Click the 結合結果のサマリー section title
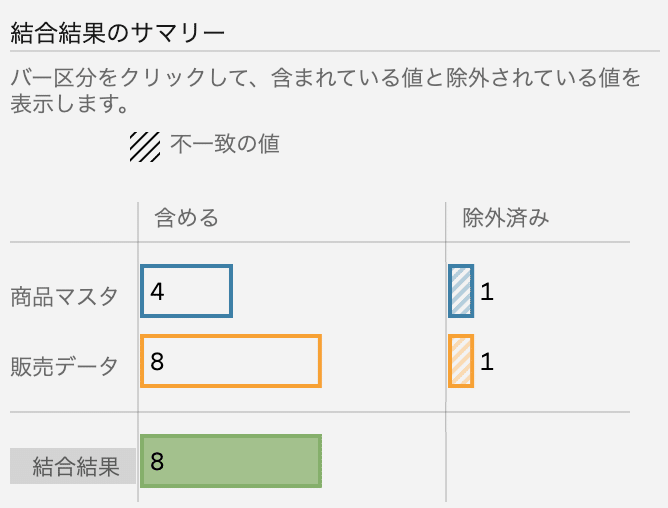 (x=118, y=33)
